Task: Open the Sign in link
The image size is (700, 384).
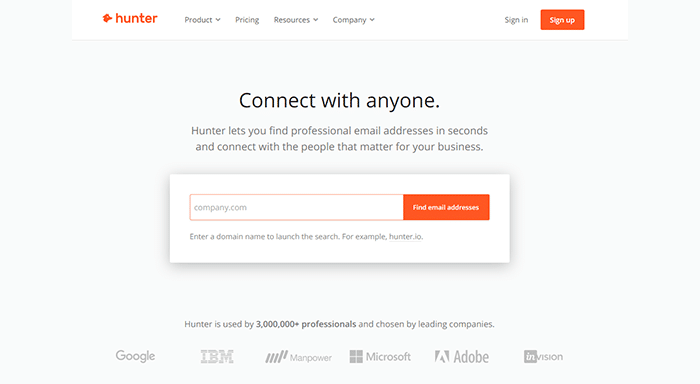Action: click(516, 20)
